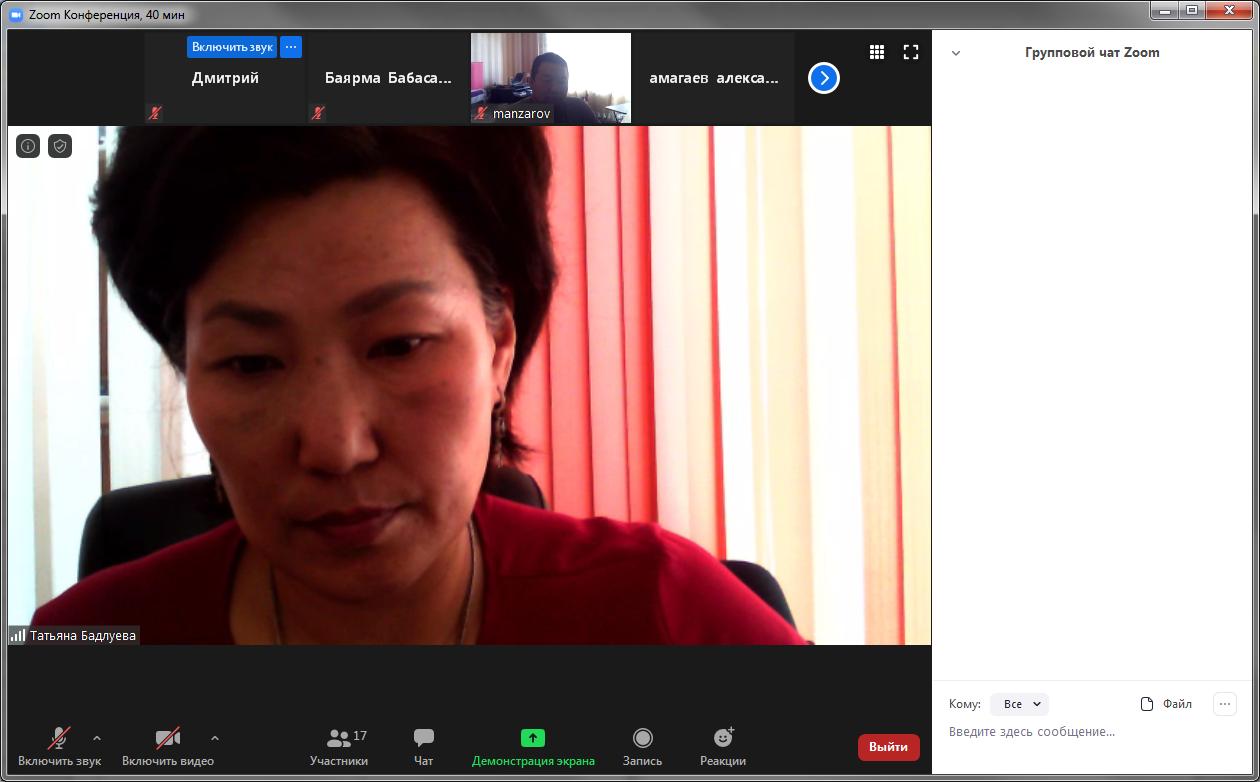Enter full screen mode
Viewport: 1260px width, 782px height.
pos(910,52)
